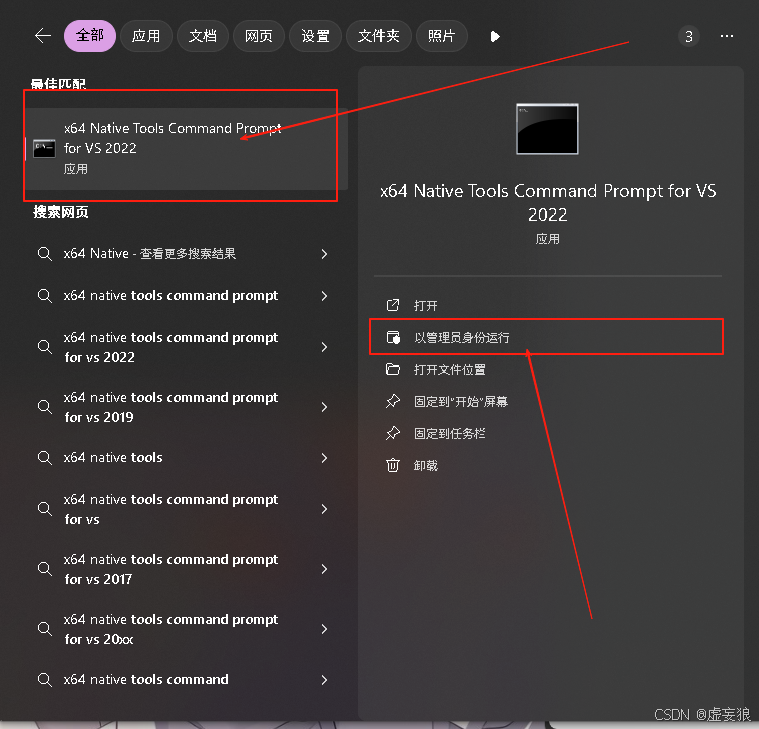The width and height of the screenshot is (759, 729).
Task: Click search icon beside 'x64 Native - 查看更多搜索结果'
Action: [45, 254]
